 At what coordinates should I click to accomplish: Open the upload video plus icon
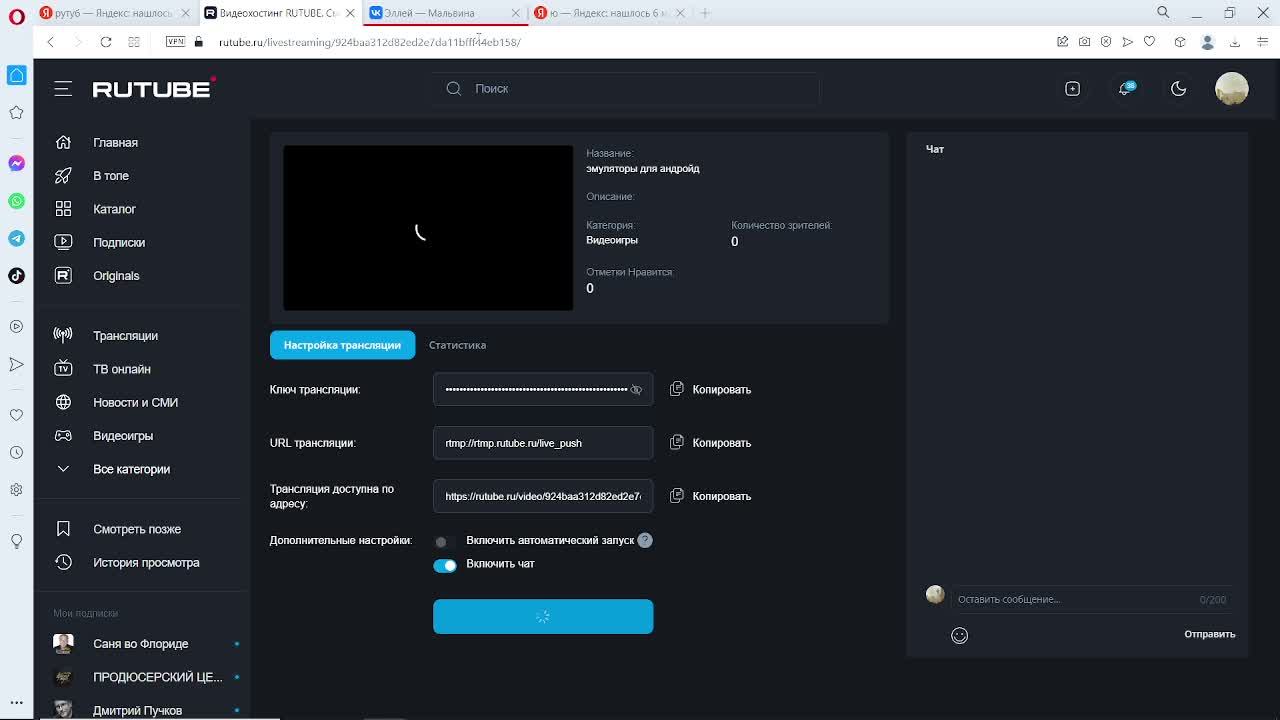point(1072,89)
